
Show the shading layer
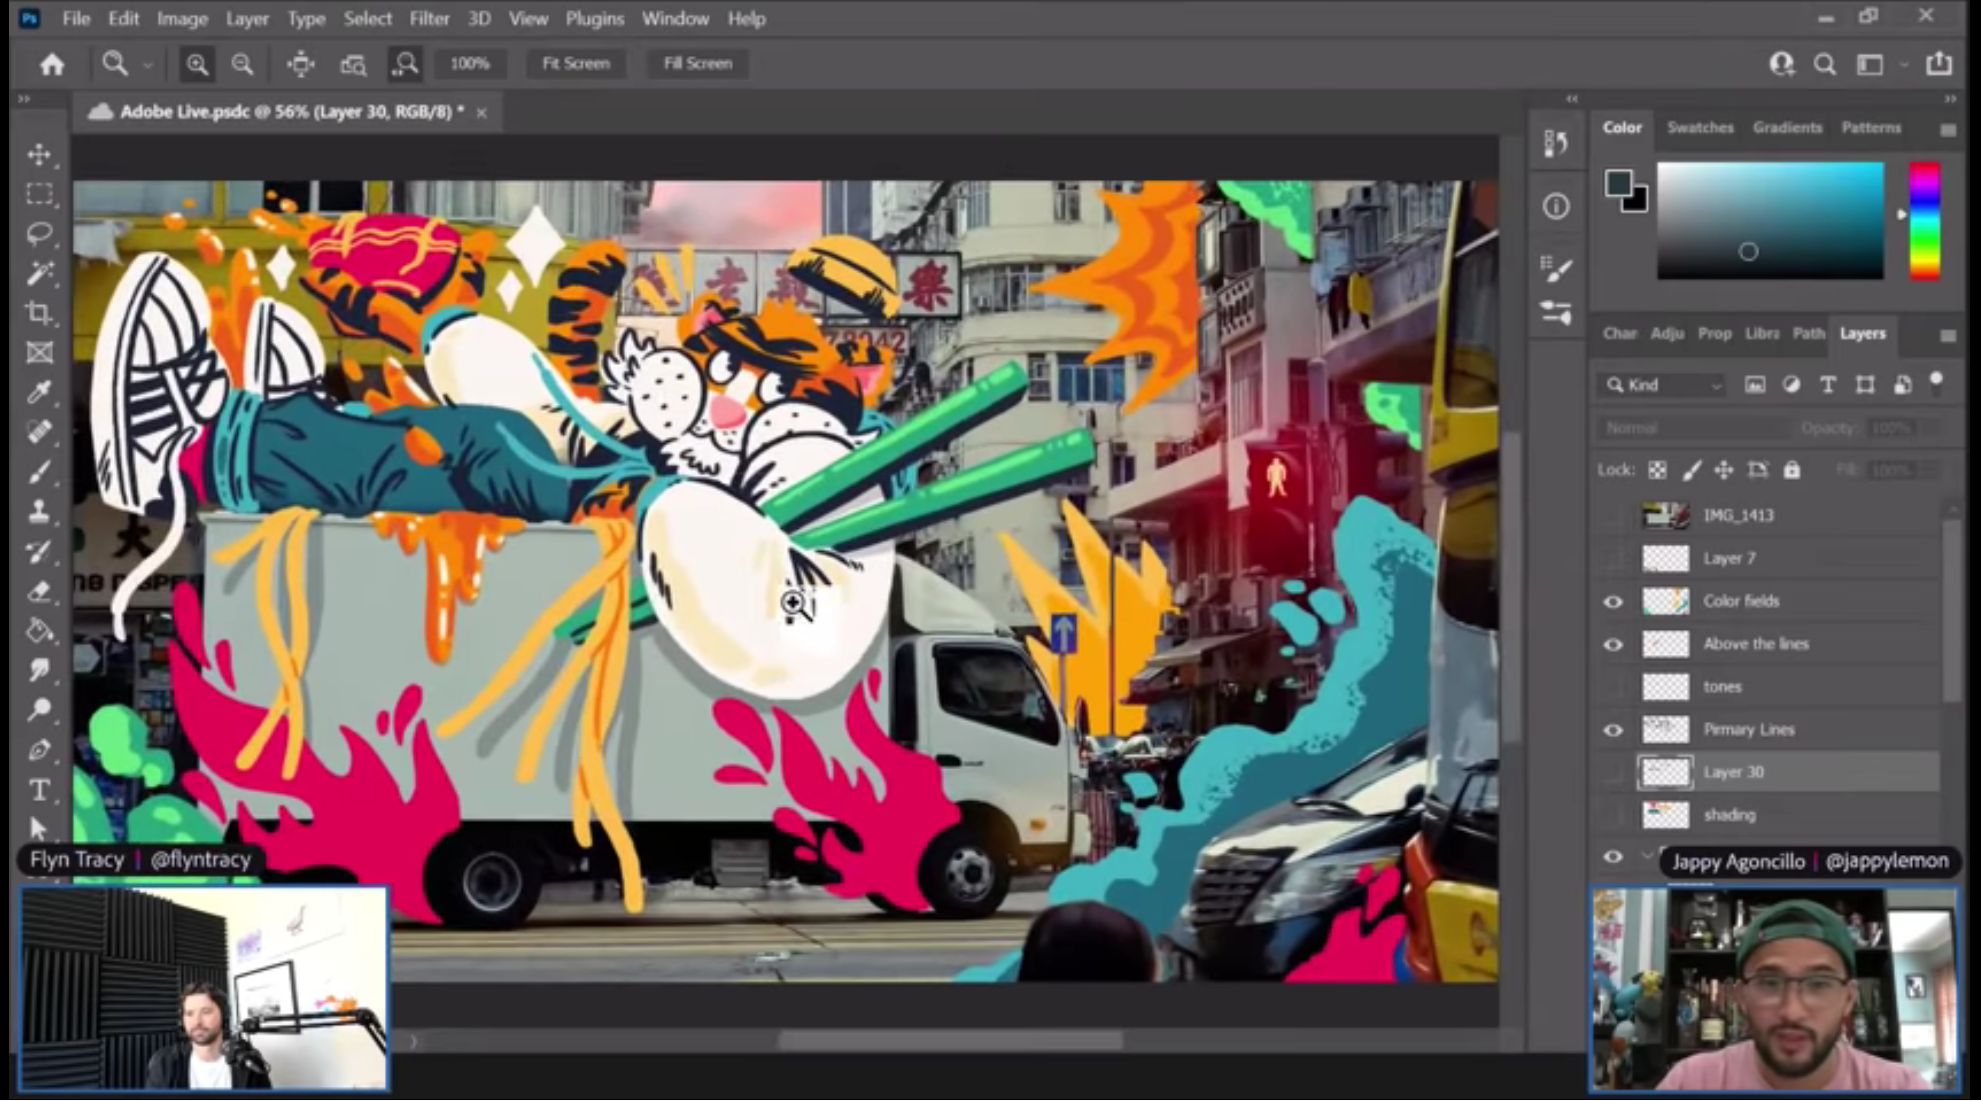click(x=1613, y=815)
